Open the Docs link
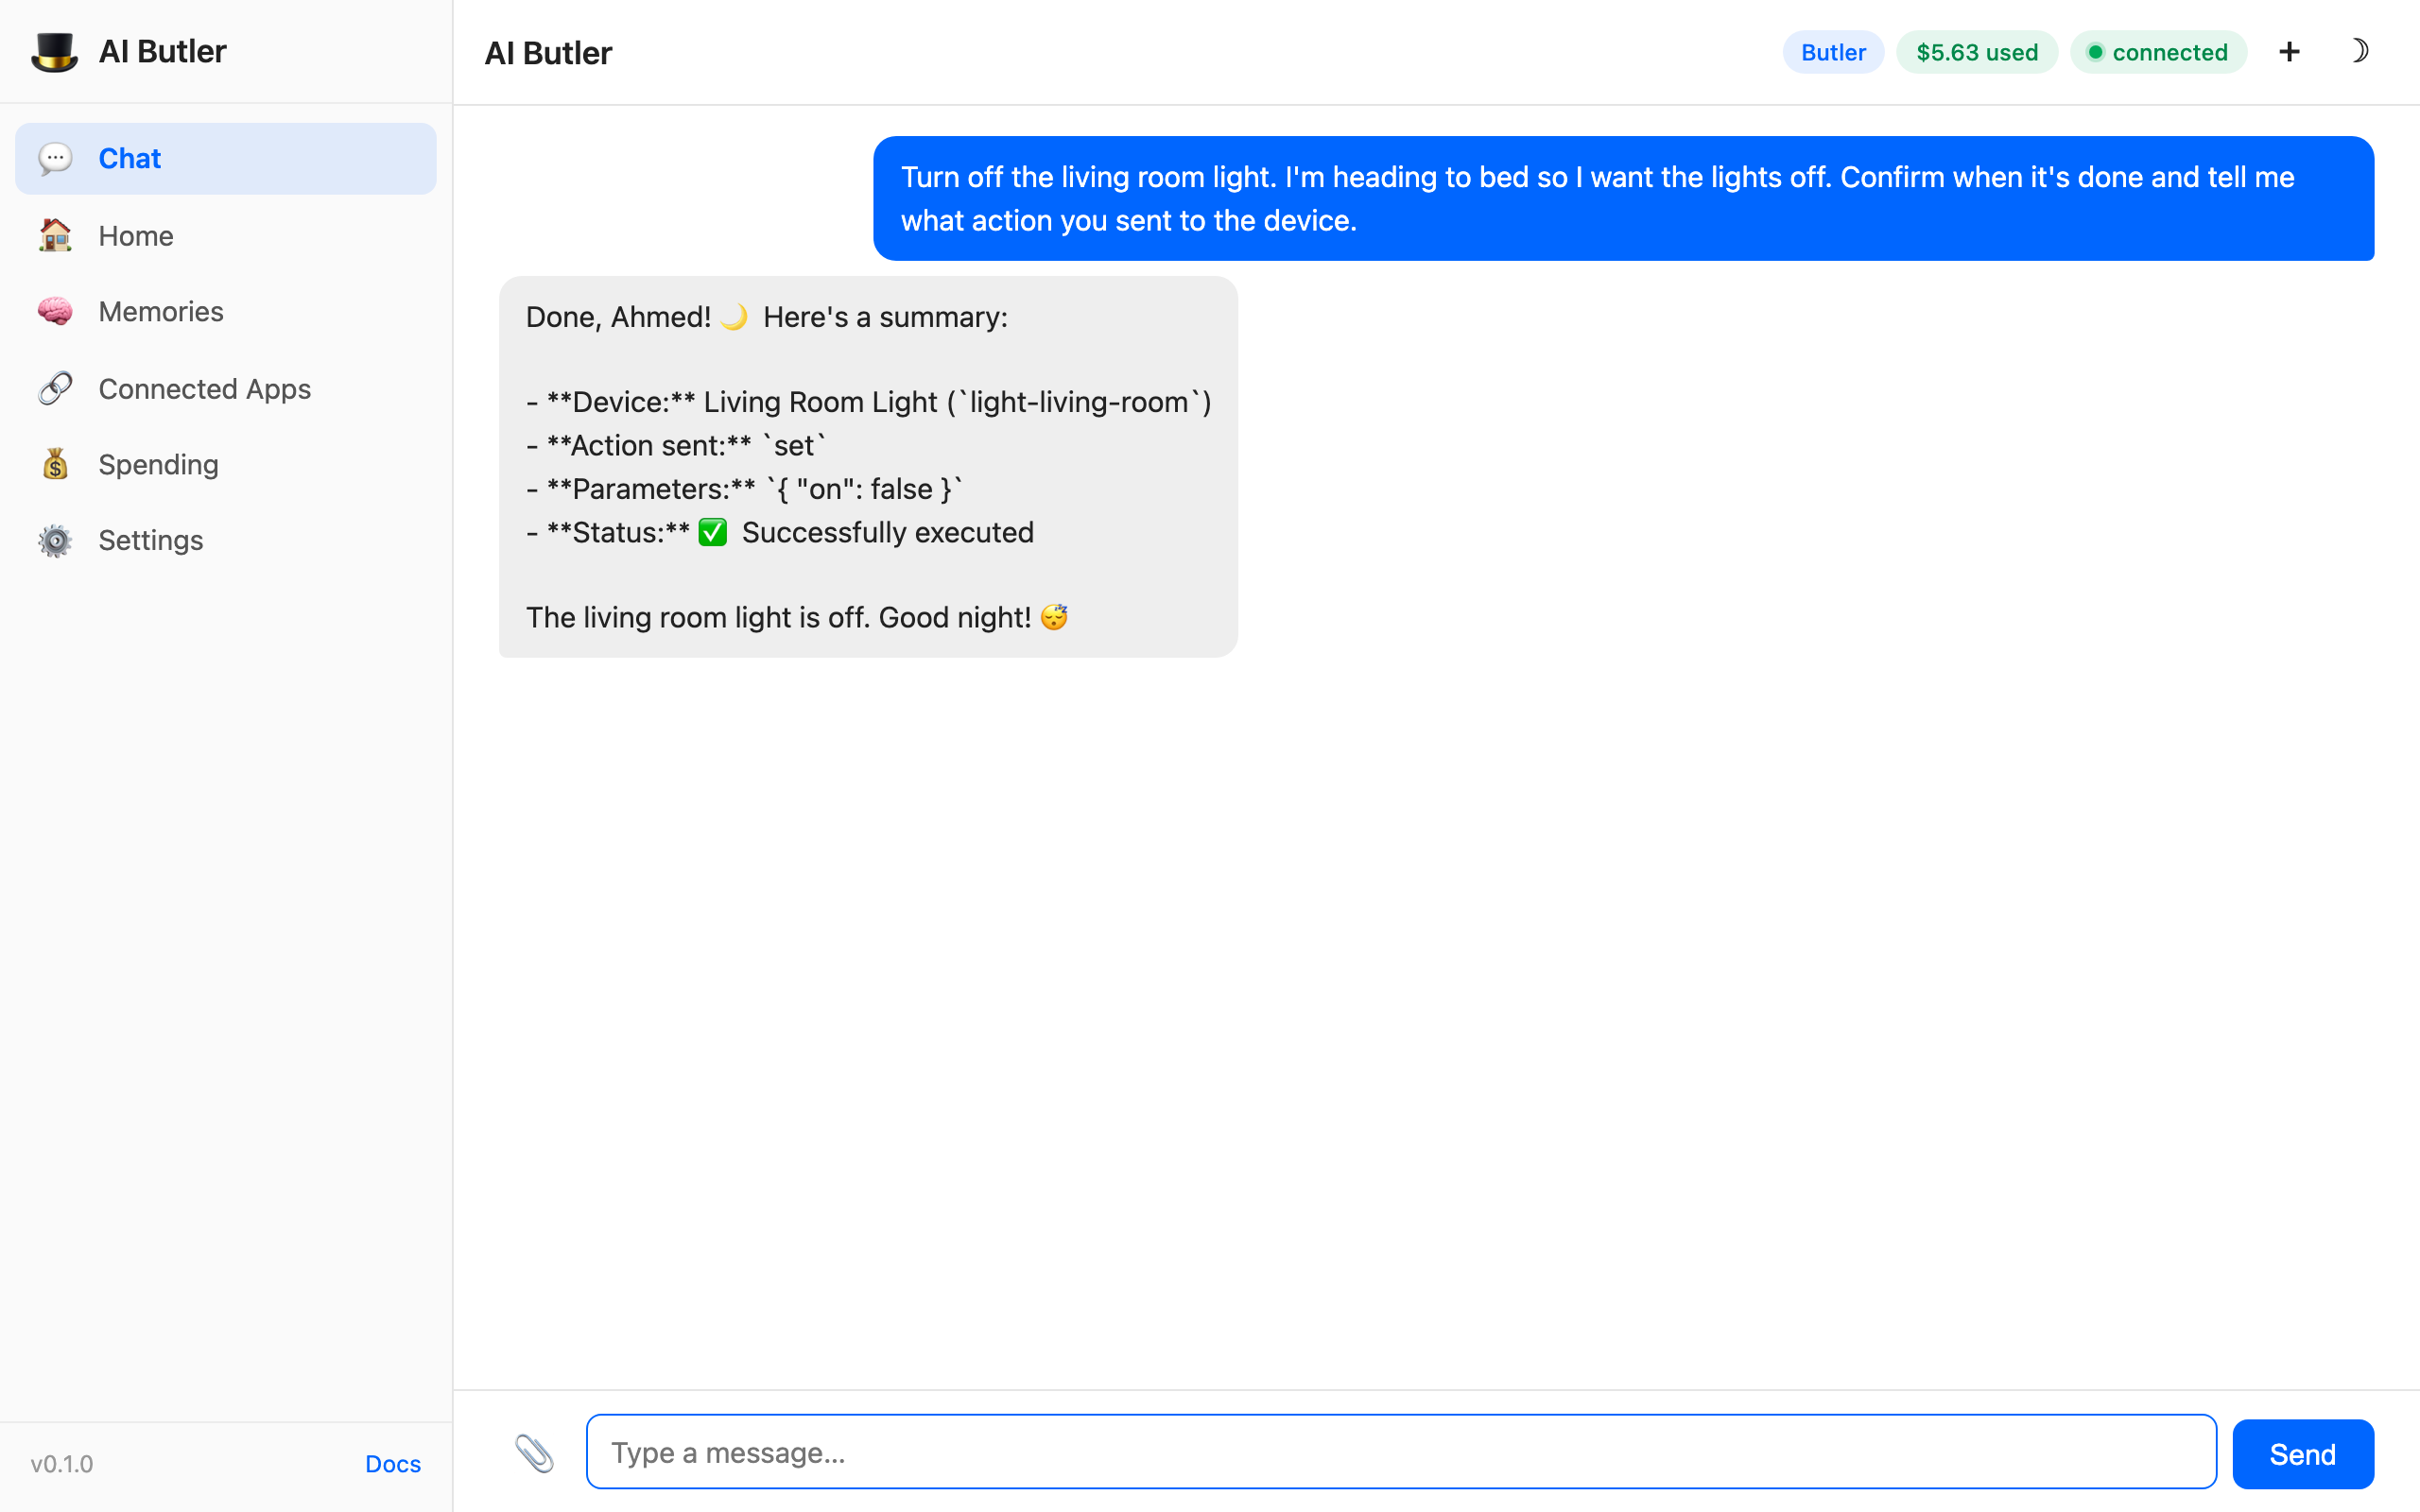 coord(392,1464)
